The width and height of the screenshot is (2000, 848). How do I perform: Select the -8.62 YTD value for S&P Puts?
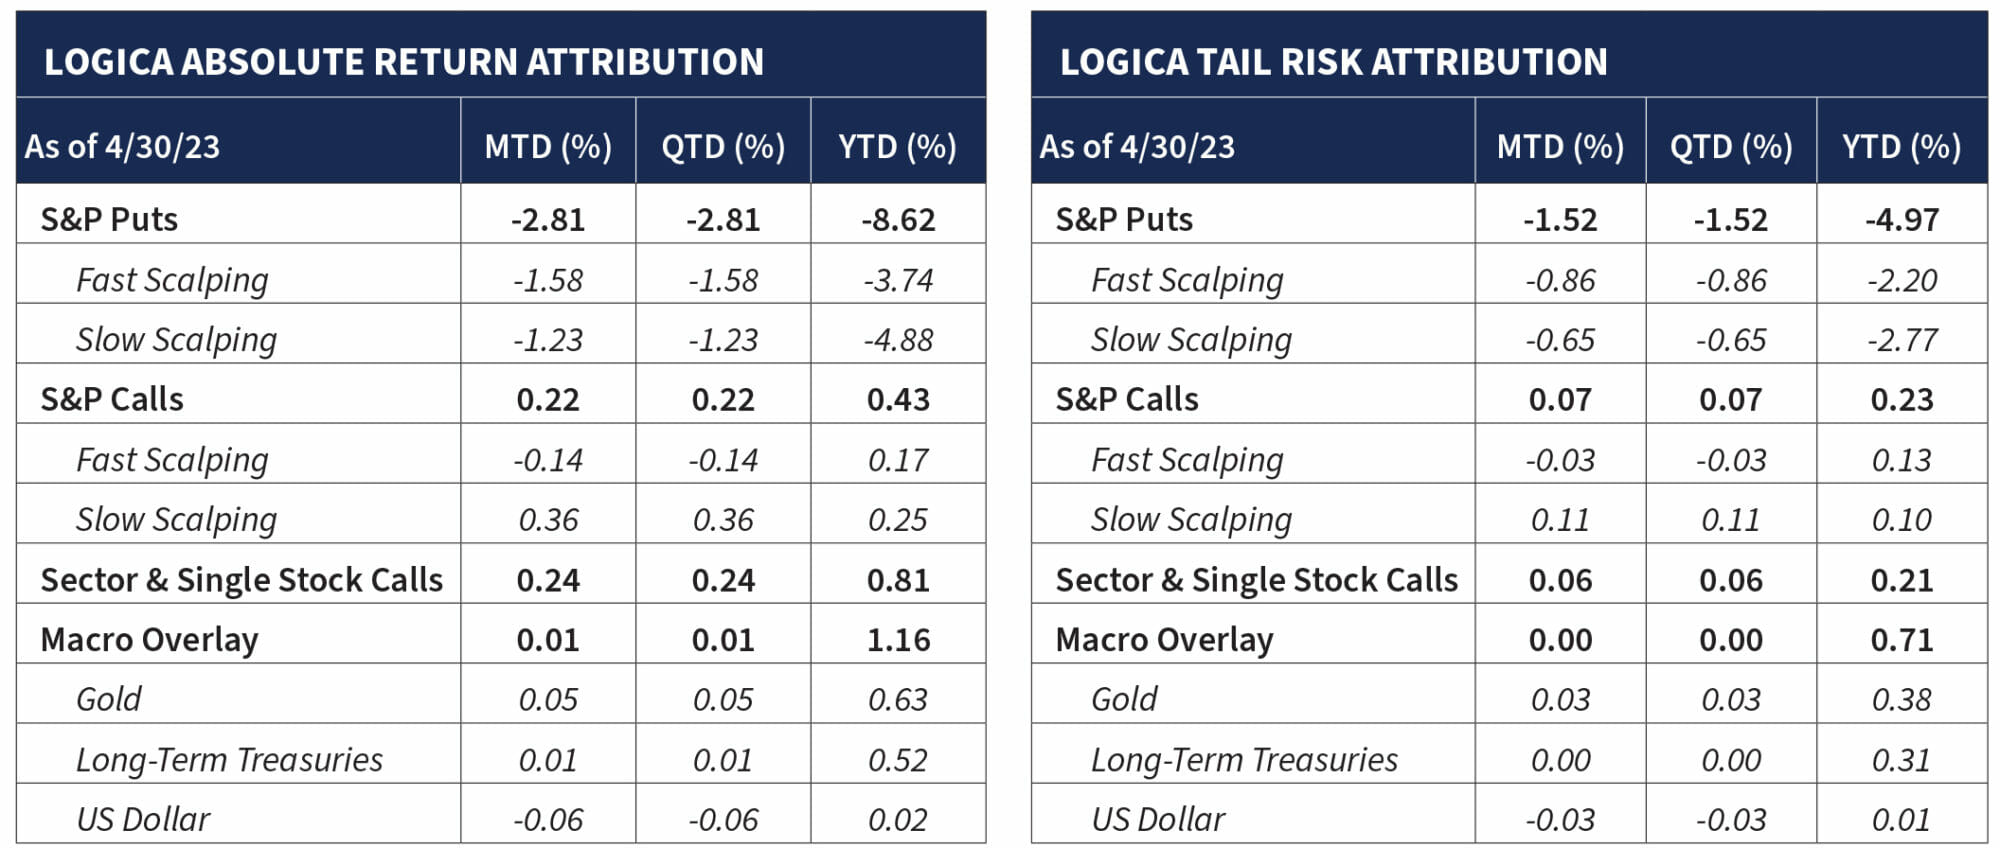898,219
